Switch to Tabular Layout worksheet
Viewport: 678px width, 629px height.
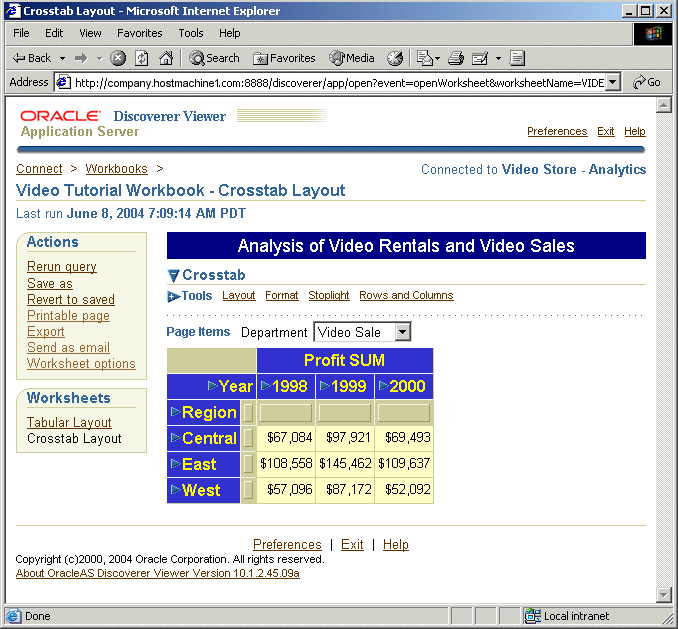(69, 422)
